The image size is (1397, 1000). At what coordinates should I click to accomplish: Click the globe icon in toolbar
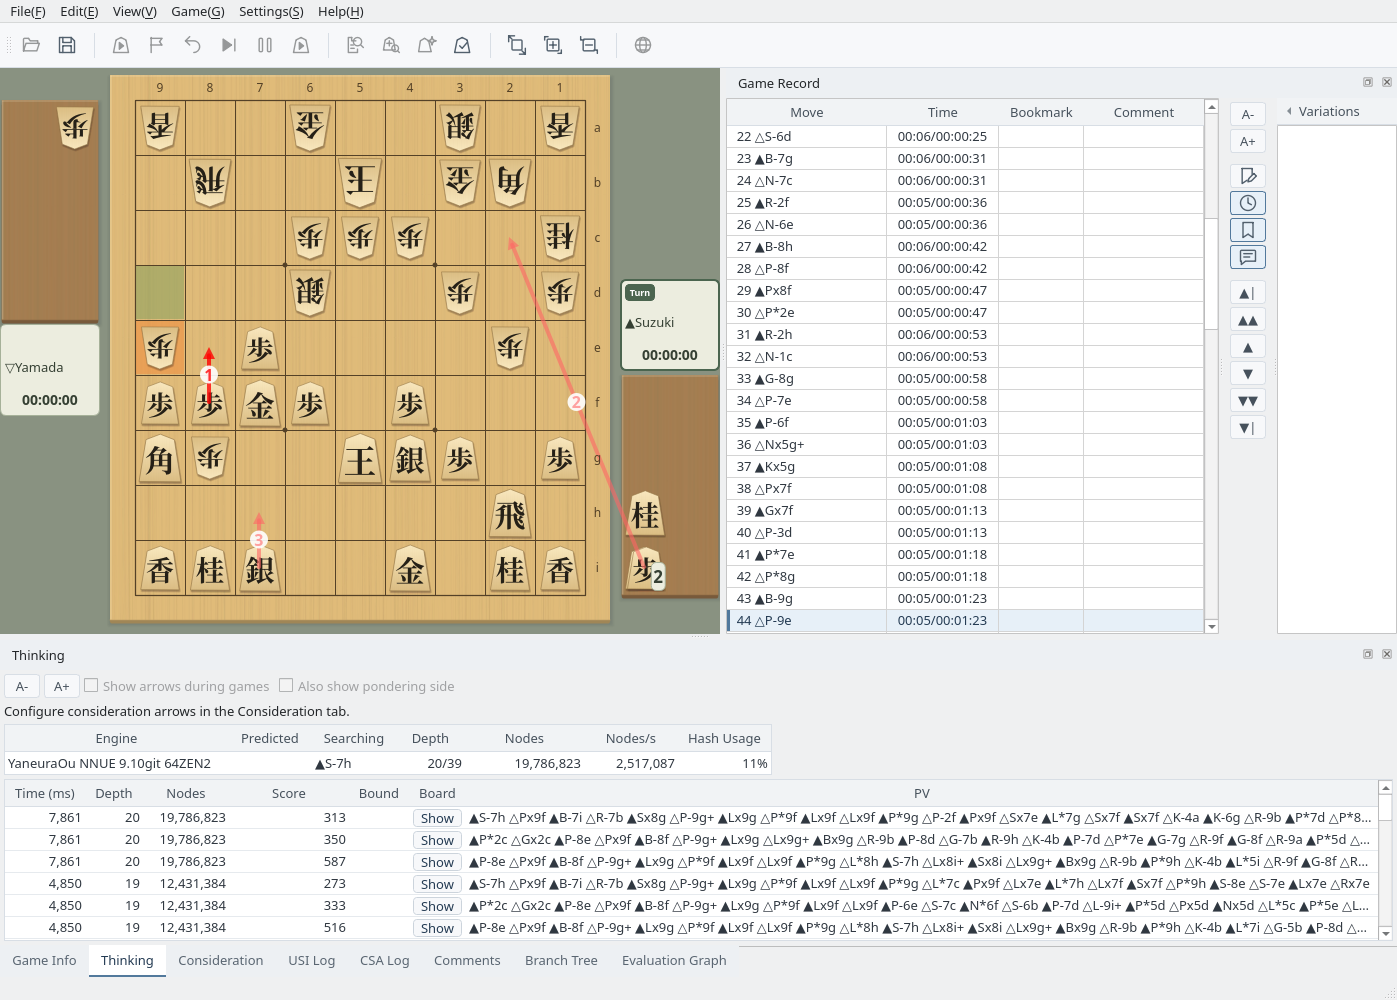click(x=643, y=45)
